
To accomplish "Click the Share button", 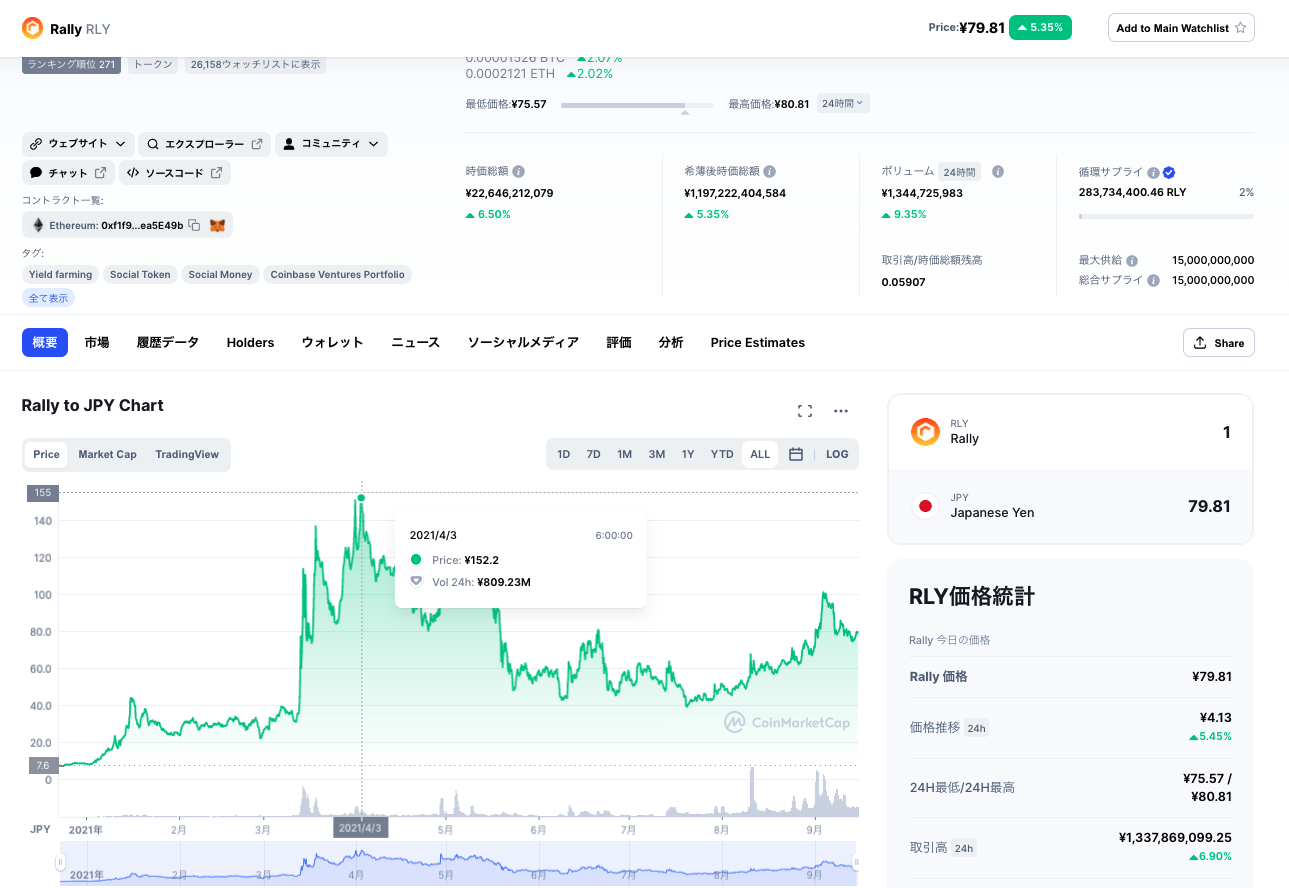I will click(1218, 343).
